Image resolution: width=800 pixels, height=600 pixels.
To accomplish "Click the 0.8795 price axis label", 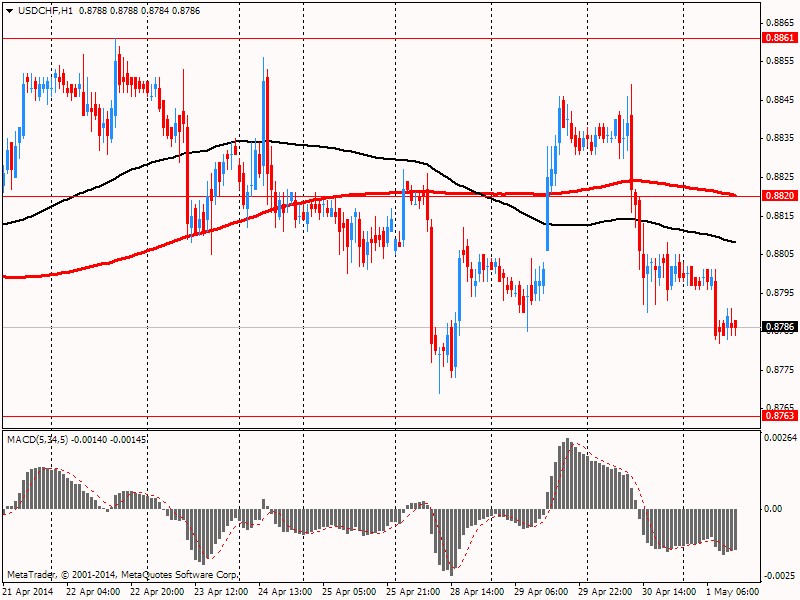I will [780, 293].
